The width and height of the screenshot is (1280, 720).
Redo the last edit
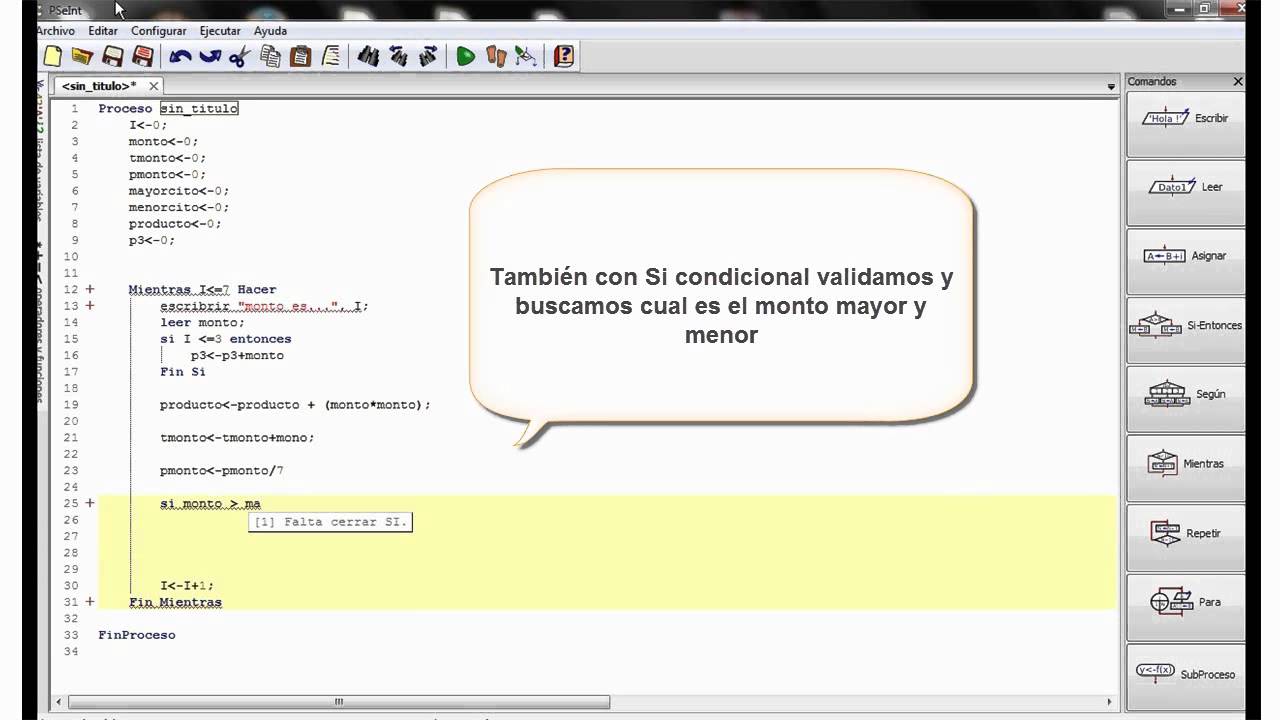[x=210, y=56]
